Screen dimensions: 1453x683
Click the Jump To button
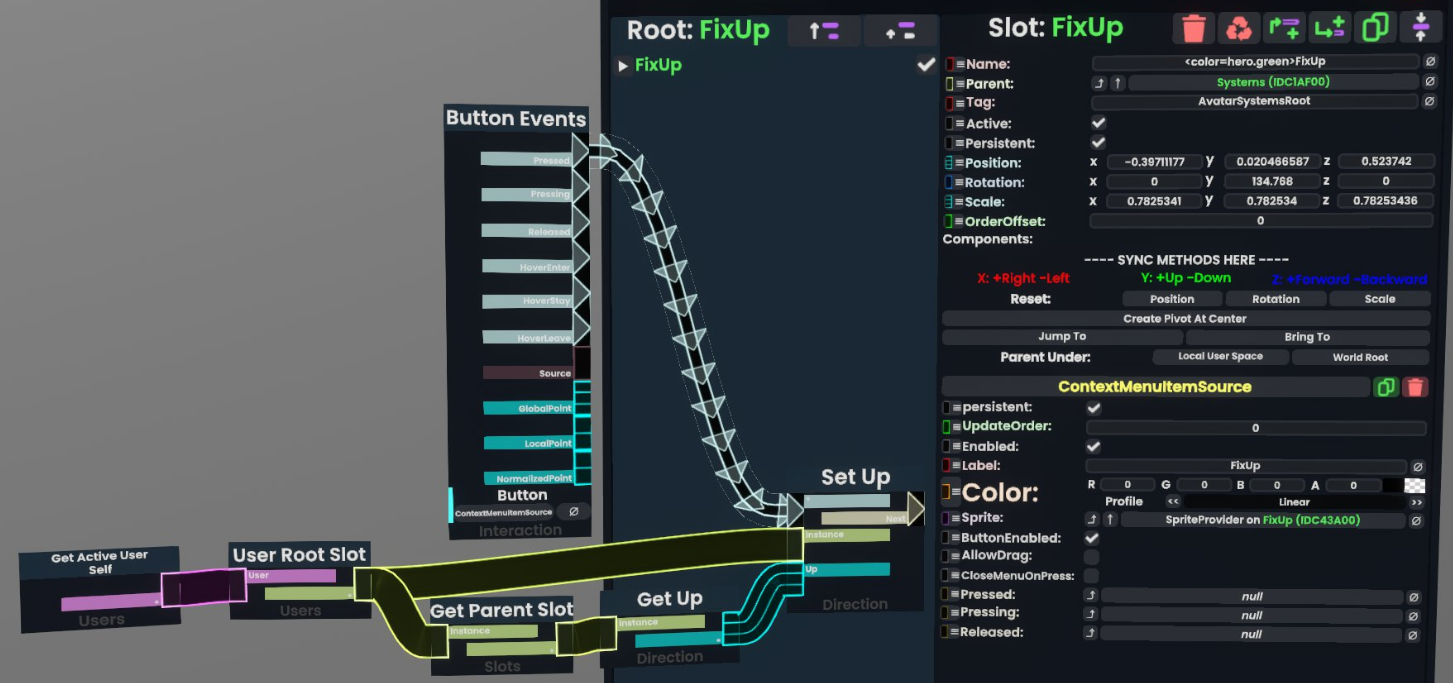coord(1061,337)
